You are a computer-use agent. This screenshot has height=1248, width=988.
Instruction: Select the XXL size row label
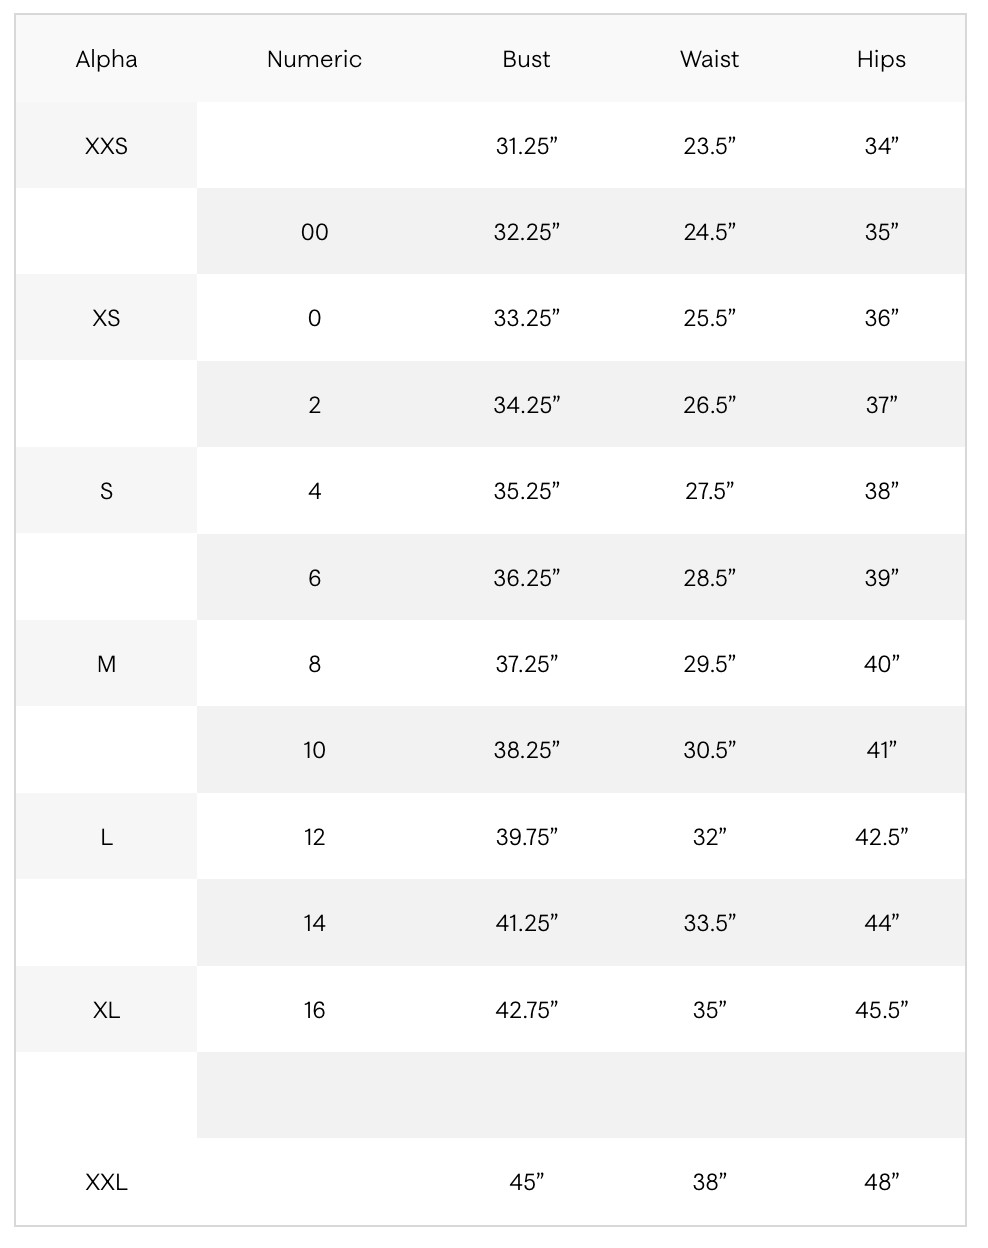point(106,1182)
